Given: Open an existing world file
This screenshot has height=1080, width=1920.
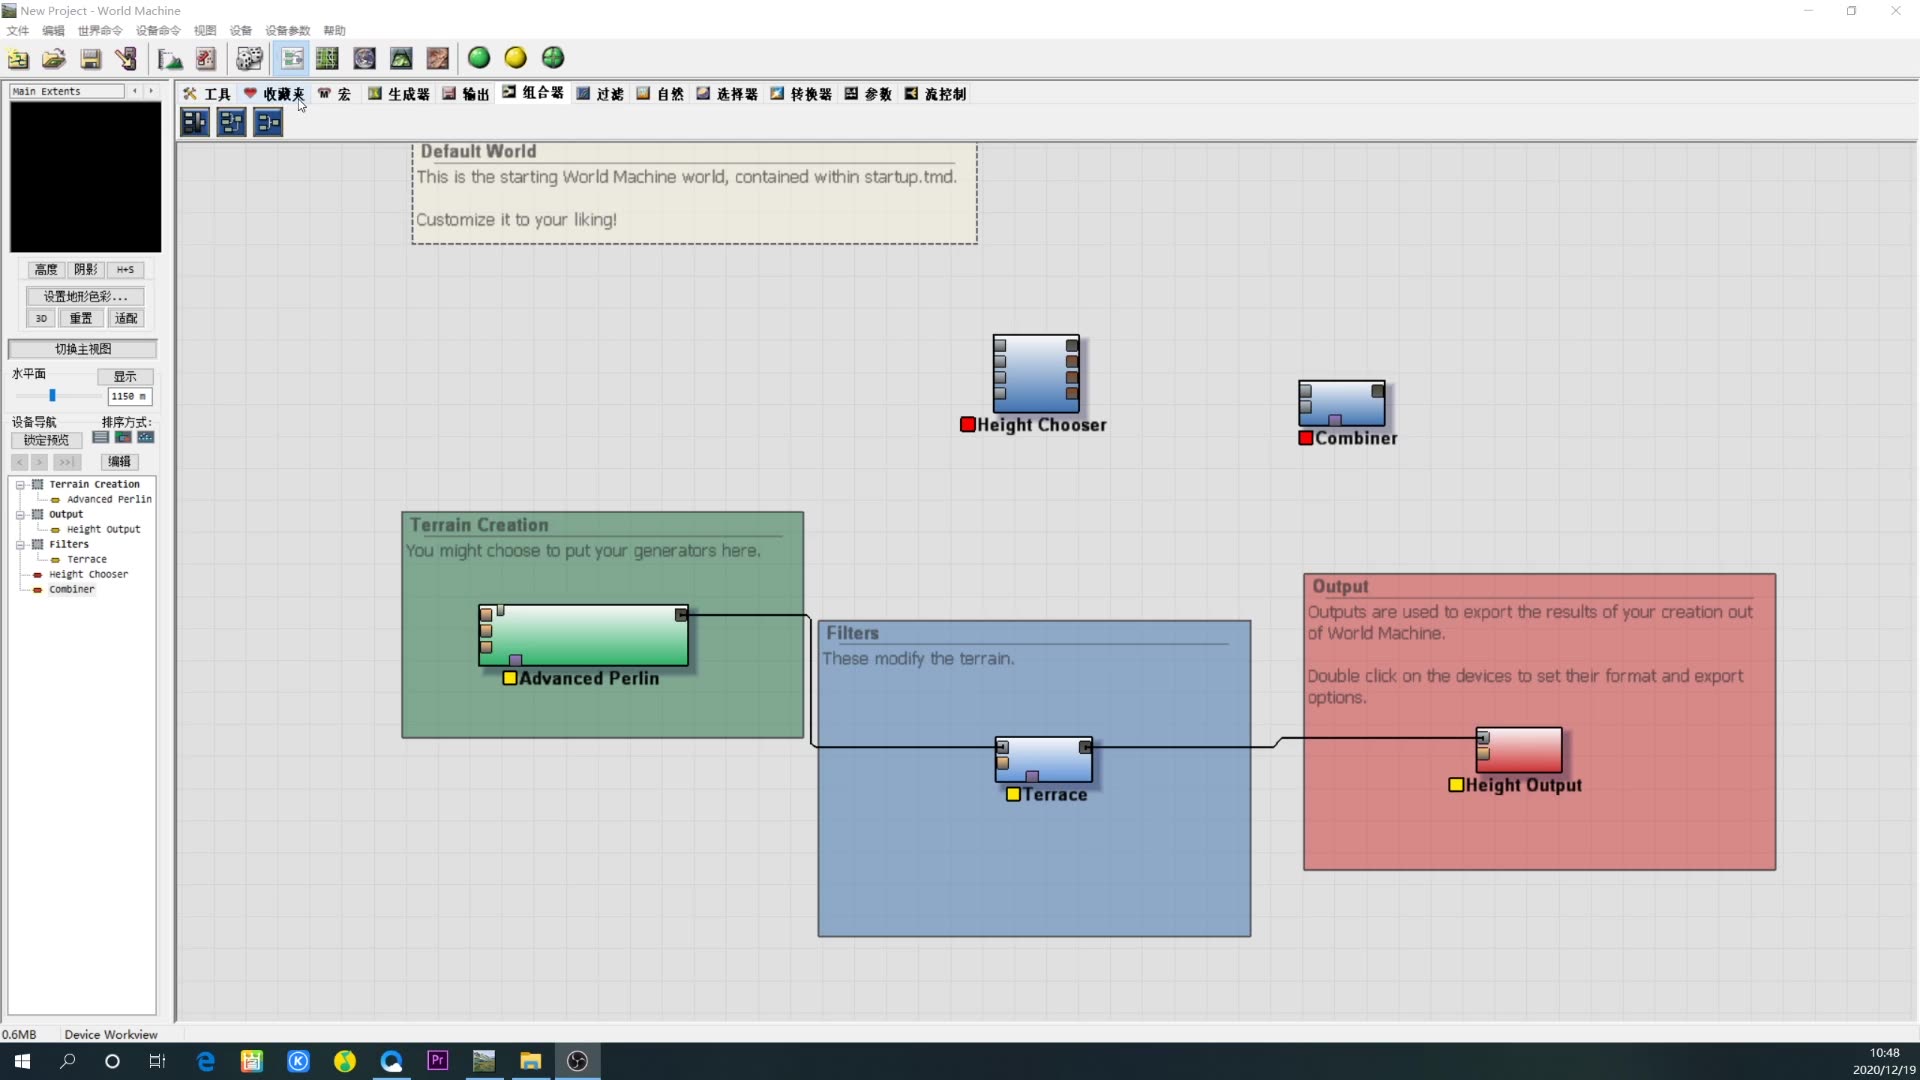Looking at the screenshot, I should pyautogui.click(x=54, y=60).
